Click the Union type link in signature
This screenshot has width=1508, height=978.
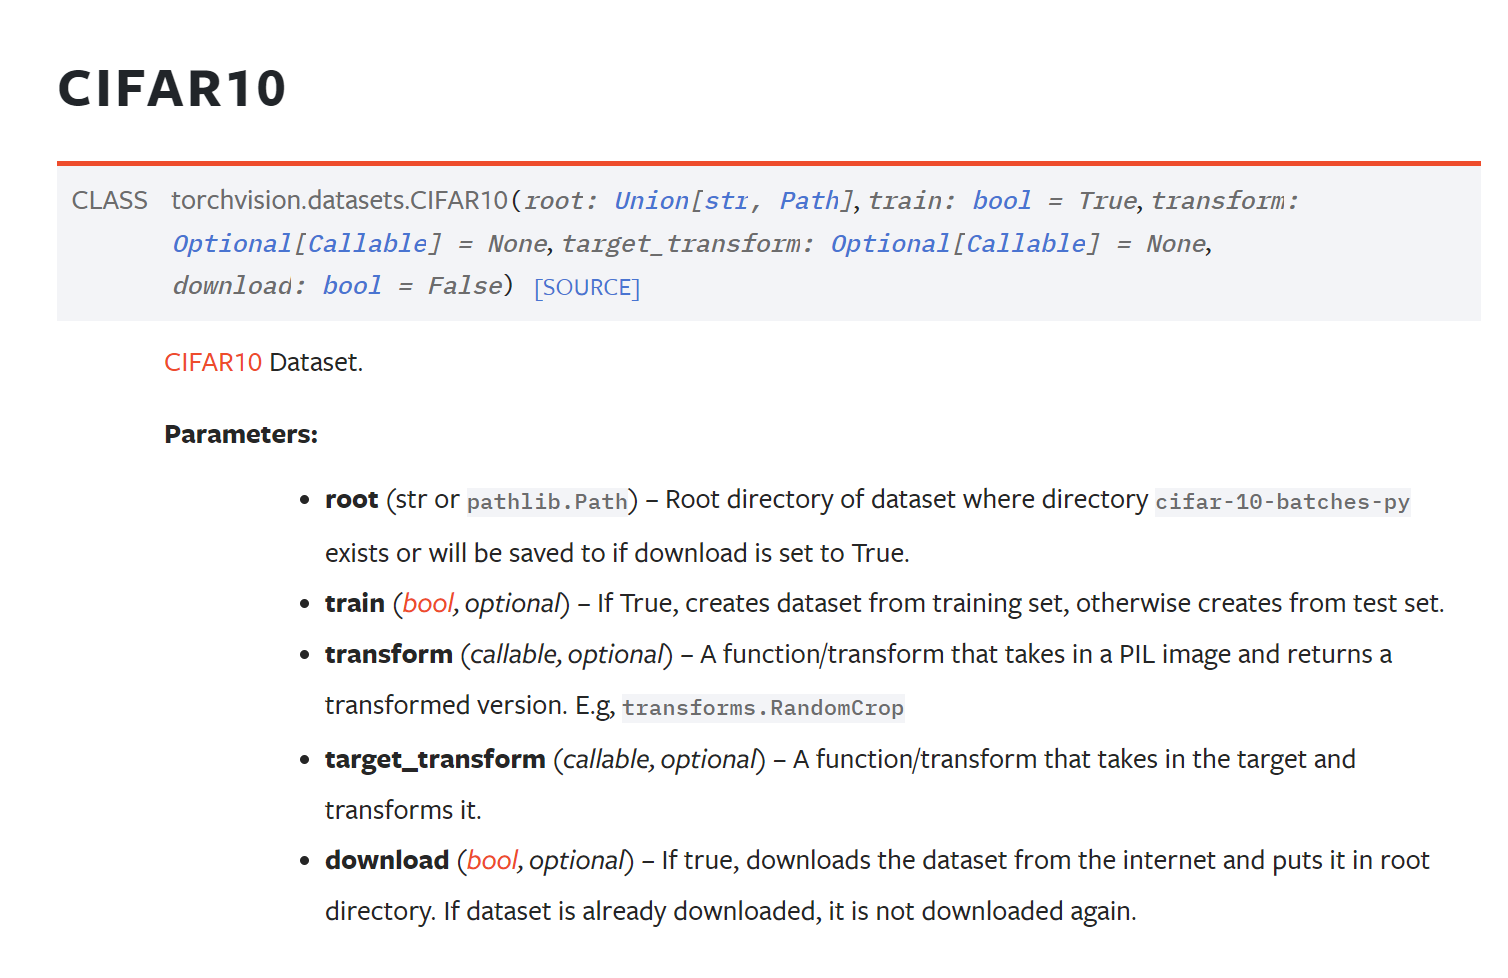tap(652, 201)
